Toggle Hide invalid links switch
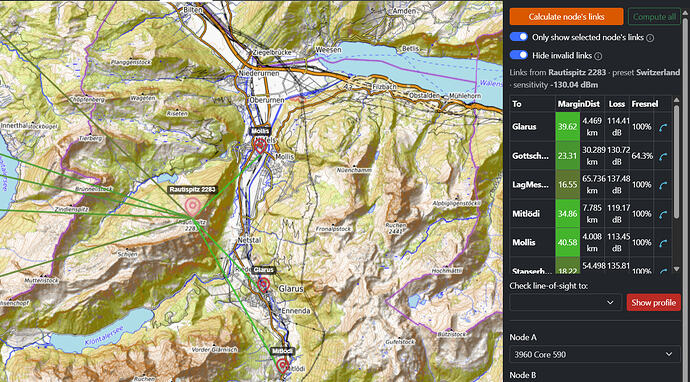The height and width of the screenshot is (382, 690). coord(519,55)
